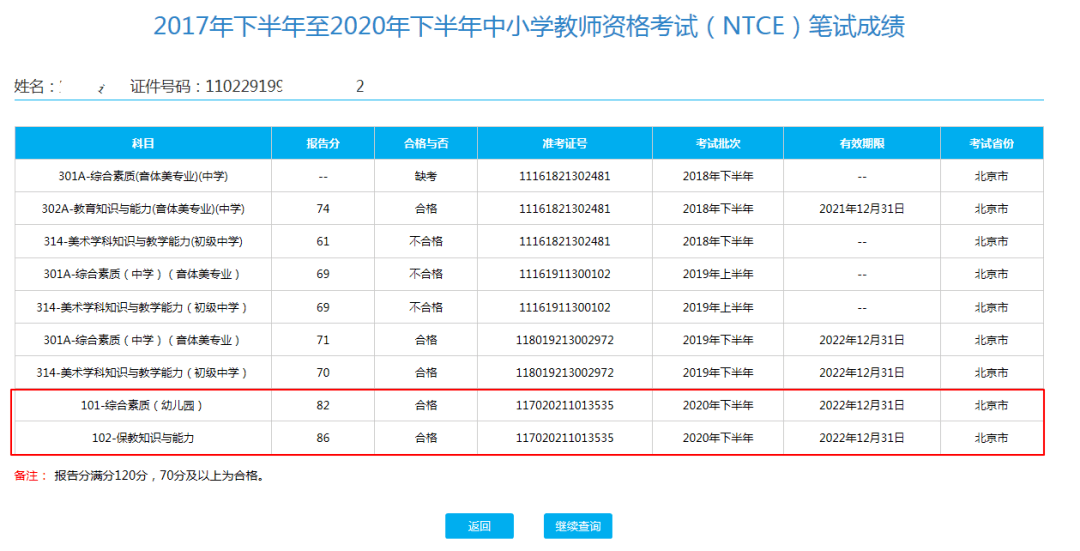The image size is (1080, 551).
Task: Click the score 74 cell
Action: pos(323,209)
